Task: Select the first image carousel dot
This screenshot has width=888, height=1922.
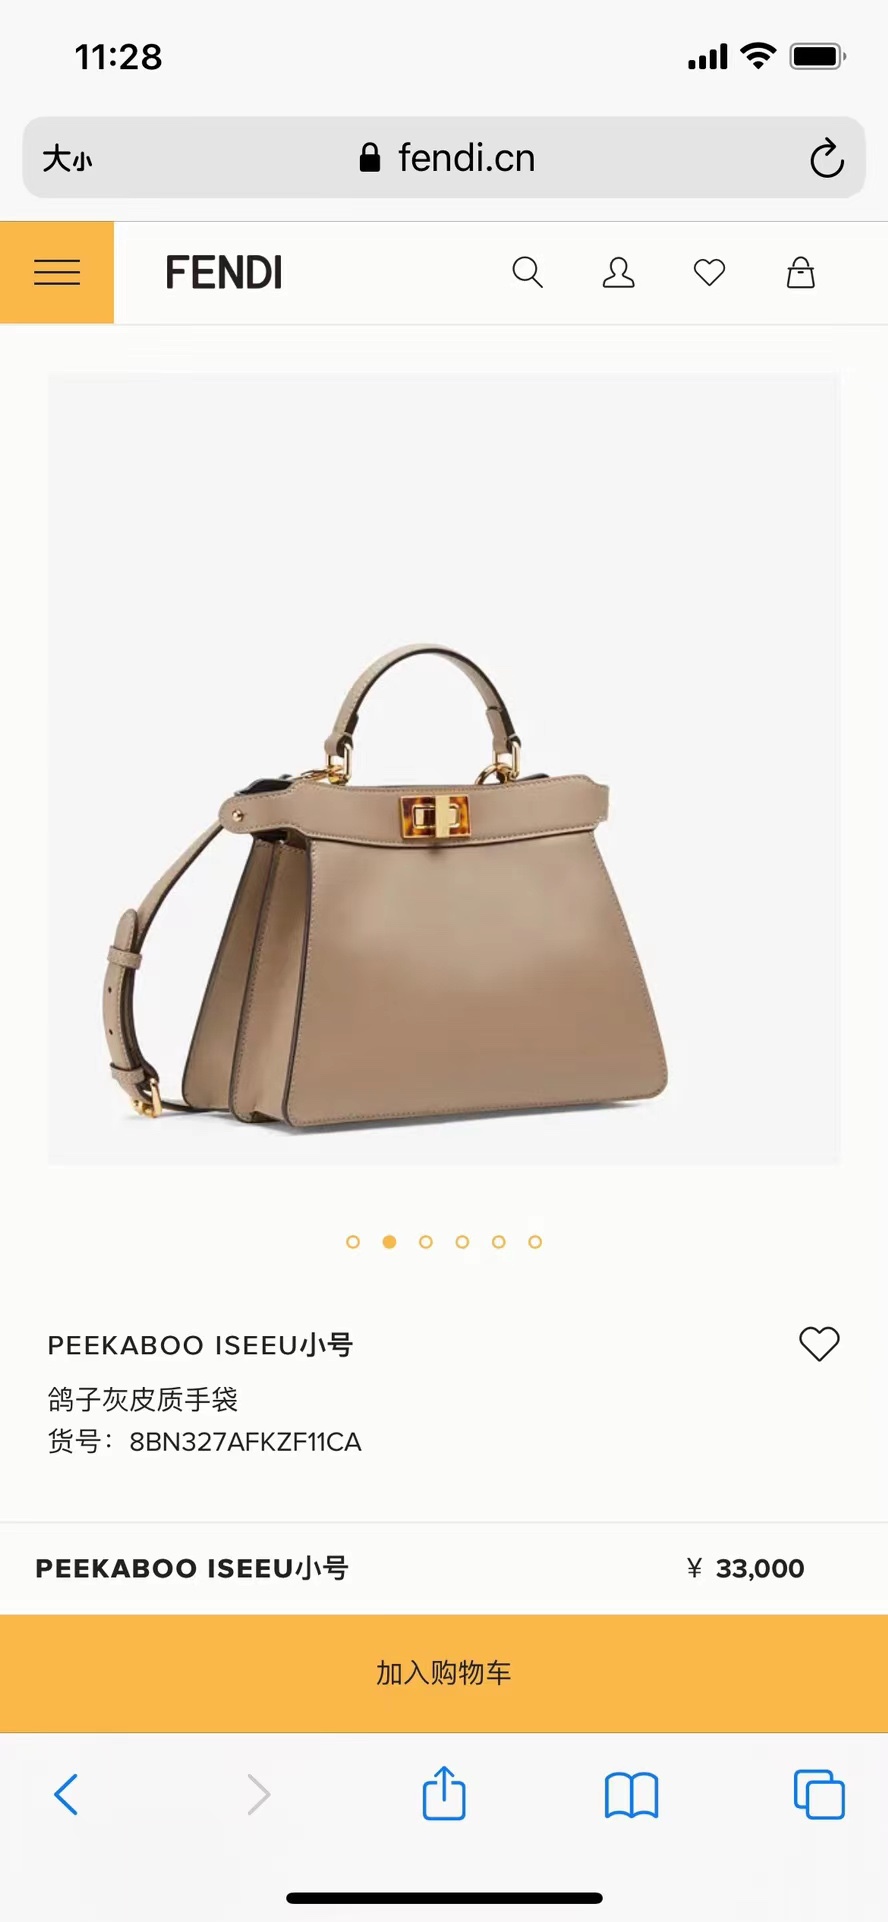Action: coord(353,1242)
